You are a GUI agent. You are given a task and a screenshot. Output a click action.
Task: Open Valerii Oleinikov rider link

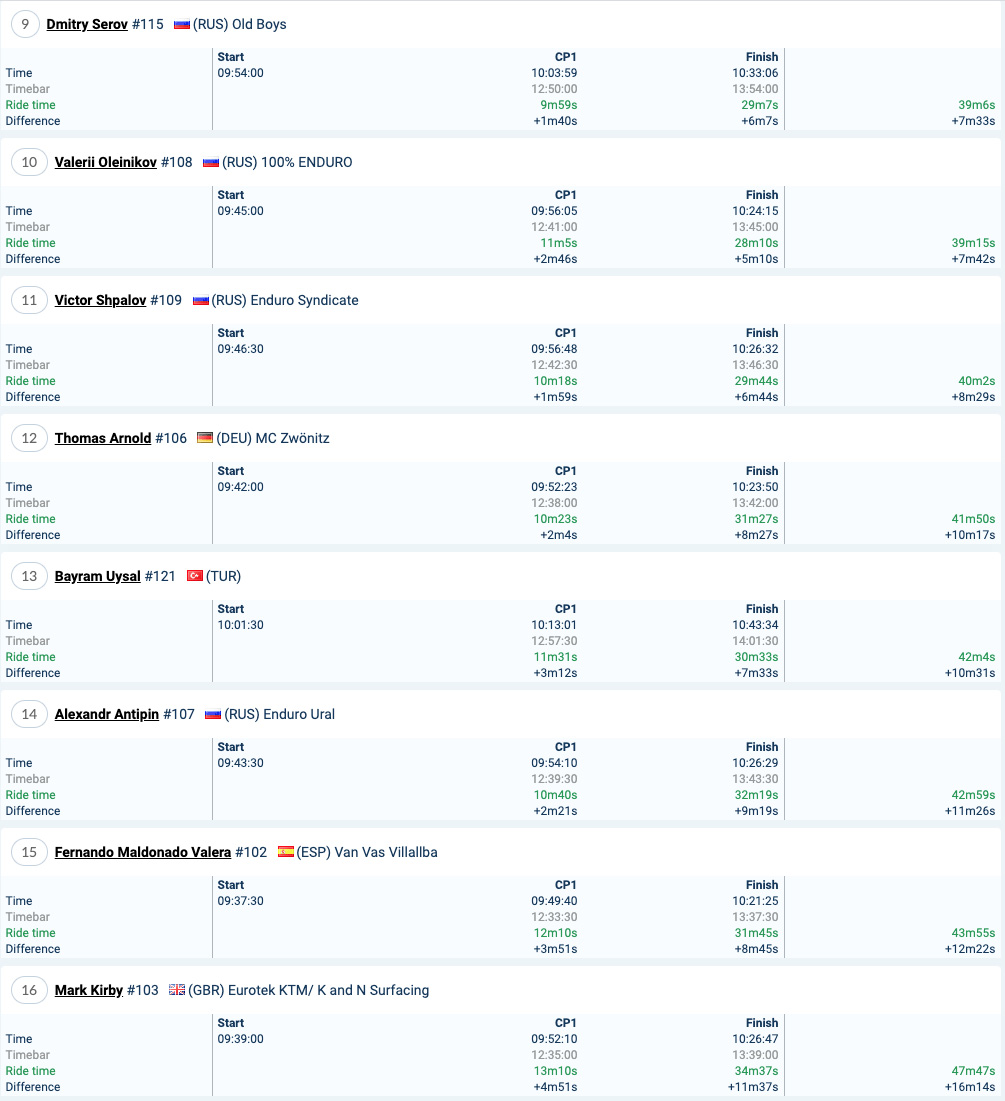[105, 162]
